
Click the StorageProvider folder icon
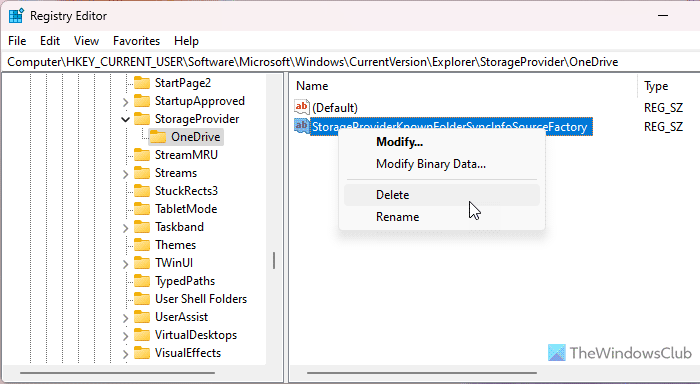pos(142,119)
